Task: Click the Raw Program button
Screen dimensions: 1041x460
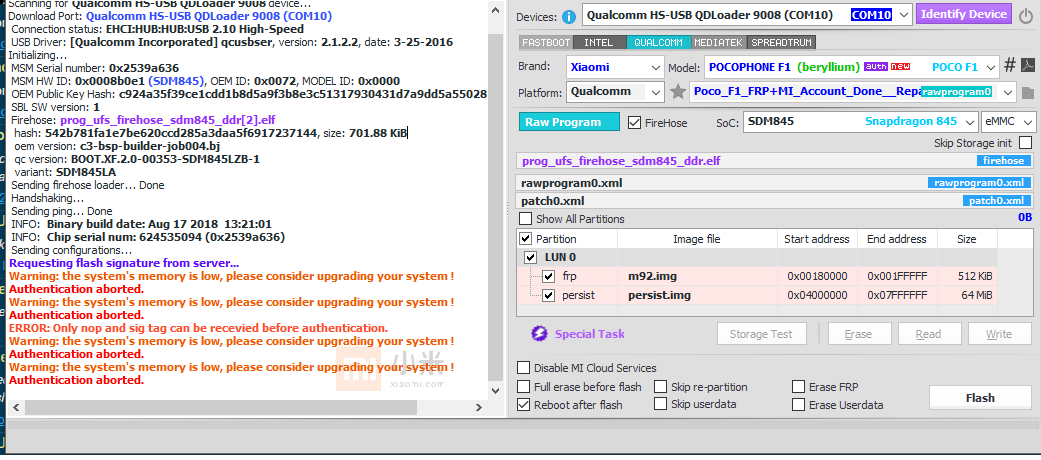Action: (x=569, y=122)
